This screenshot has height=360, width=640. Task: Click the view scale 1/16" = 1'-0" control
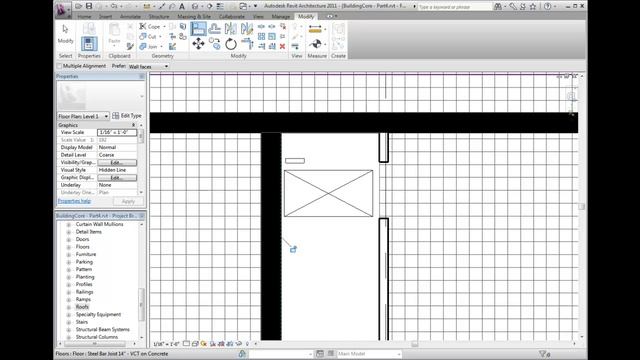tap(165, 344)
